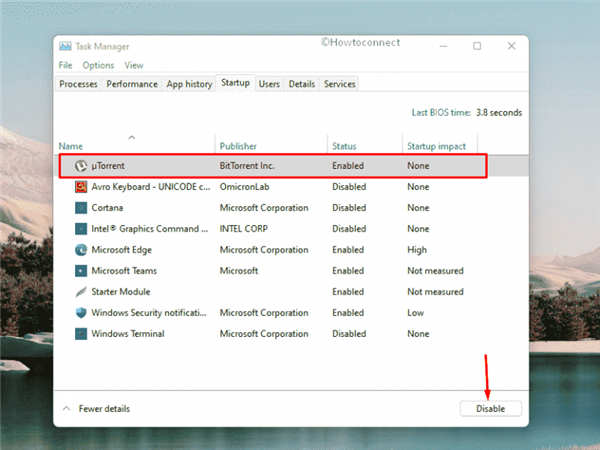Sort by the Name column header
The width and height of the screenshot is (600, 450).
coord(71,146)
